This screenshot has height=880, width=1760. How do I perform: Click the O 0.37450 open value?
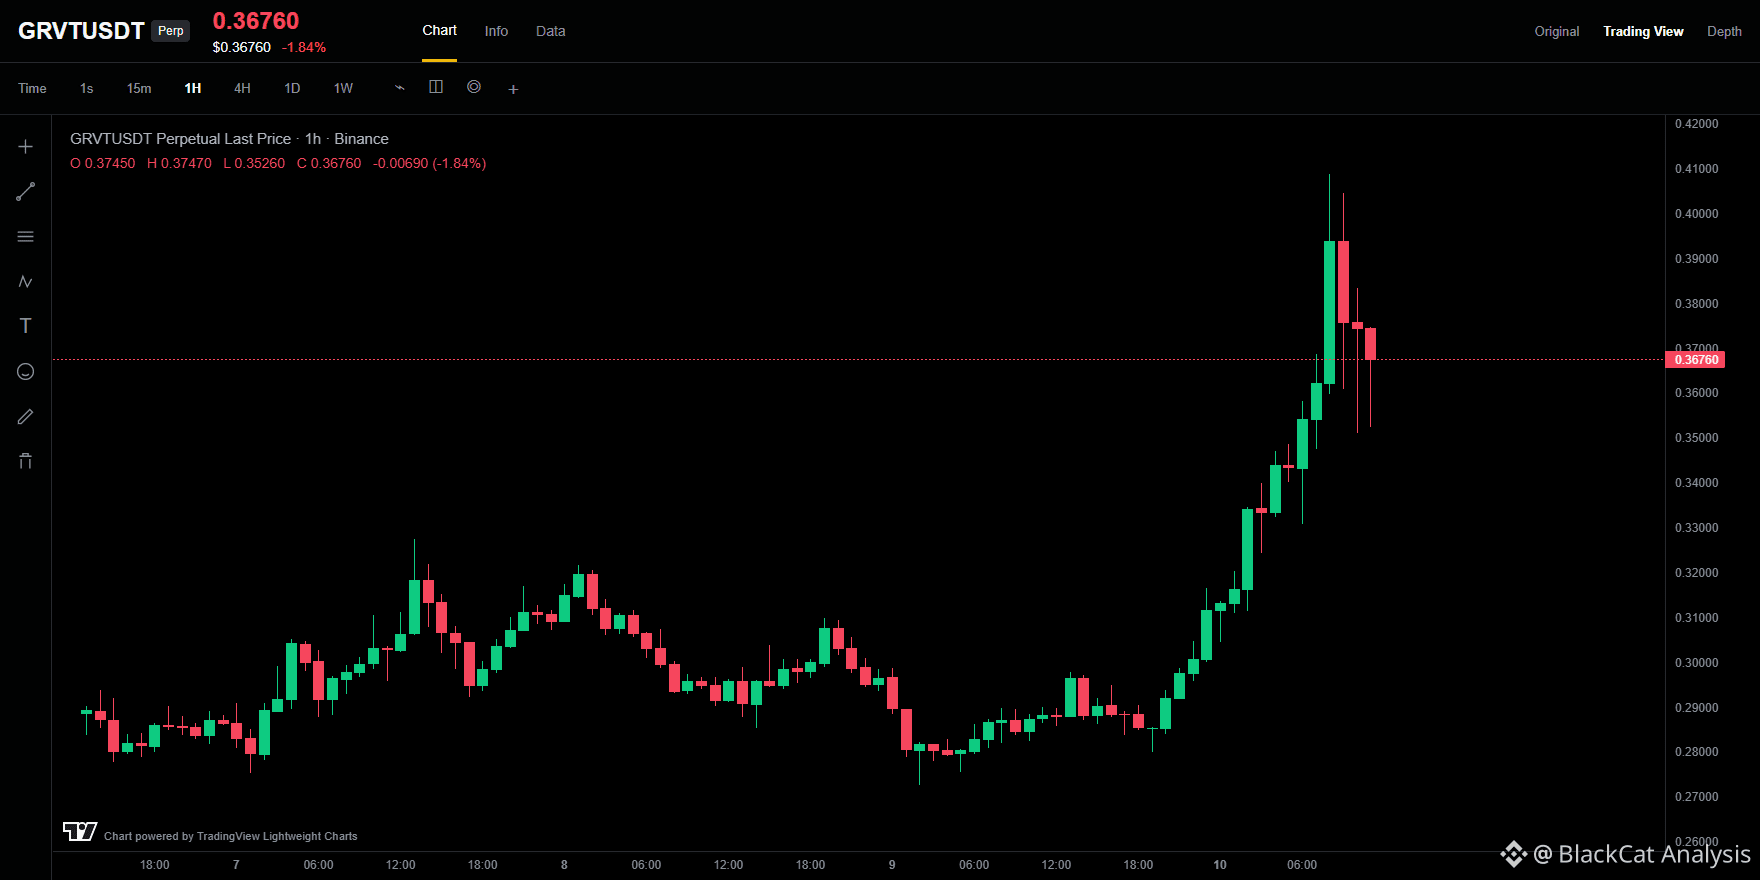coord(103,163)
